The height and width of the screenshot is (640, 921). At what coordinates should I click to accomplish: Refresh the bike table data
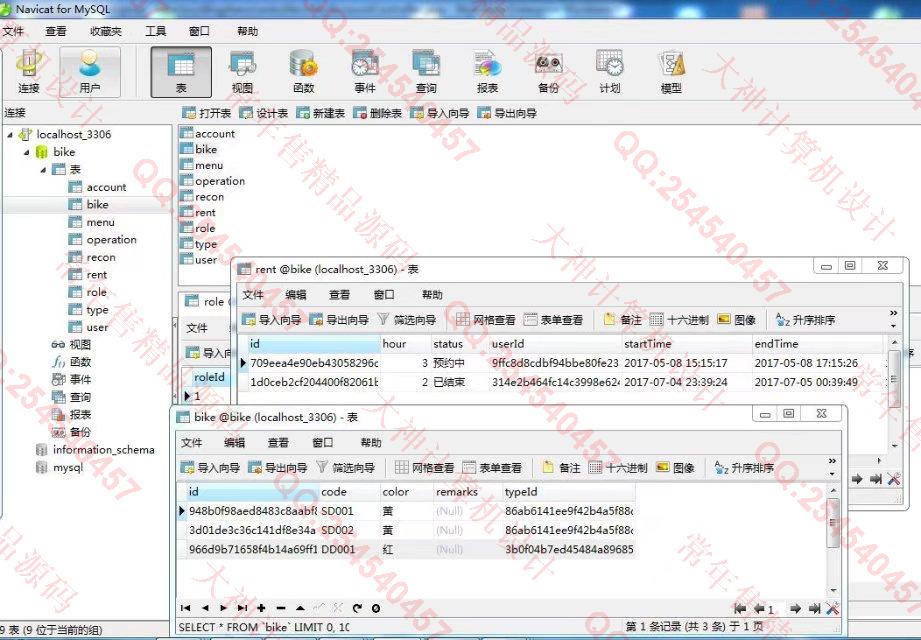point(357,608)
